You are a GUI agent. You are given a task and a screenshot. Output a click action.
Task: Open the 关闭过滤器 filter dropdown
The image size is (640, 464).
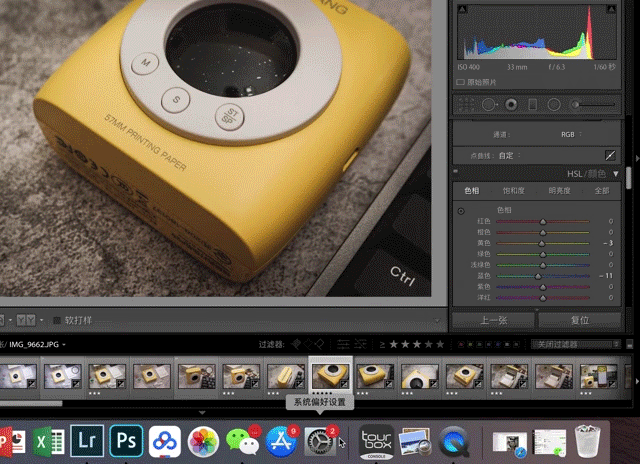coord(575,345)
